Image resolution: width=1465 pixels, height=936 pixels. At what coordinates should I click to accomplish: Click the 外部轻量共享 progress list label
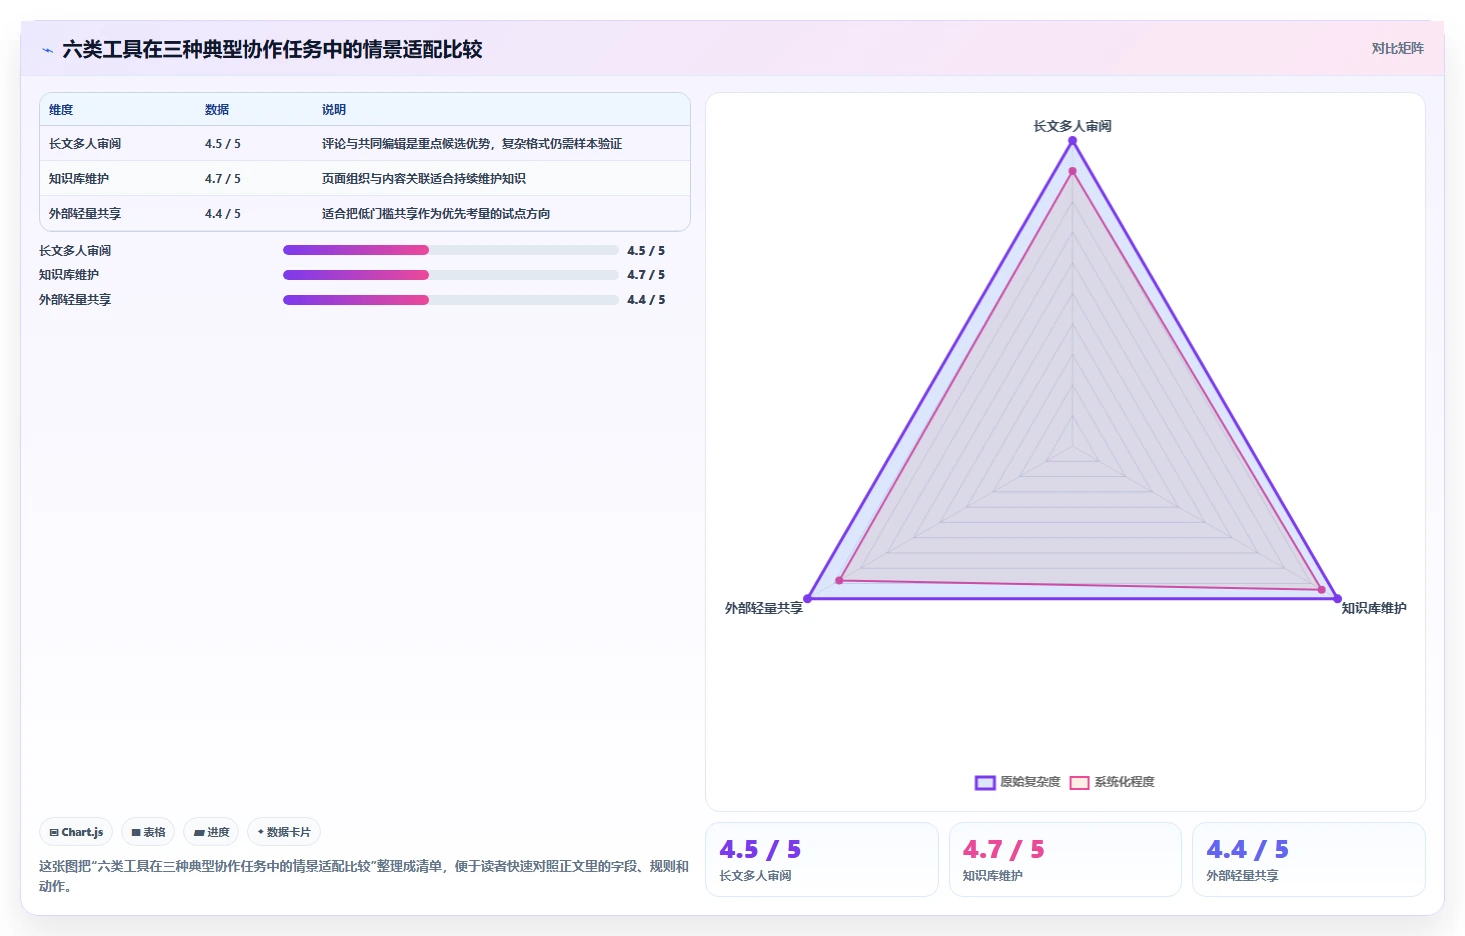pos(75,300)
